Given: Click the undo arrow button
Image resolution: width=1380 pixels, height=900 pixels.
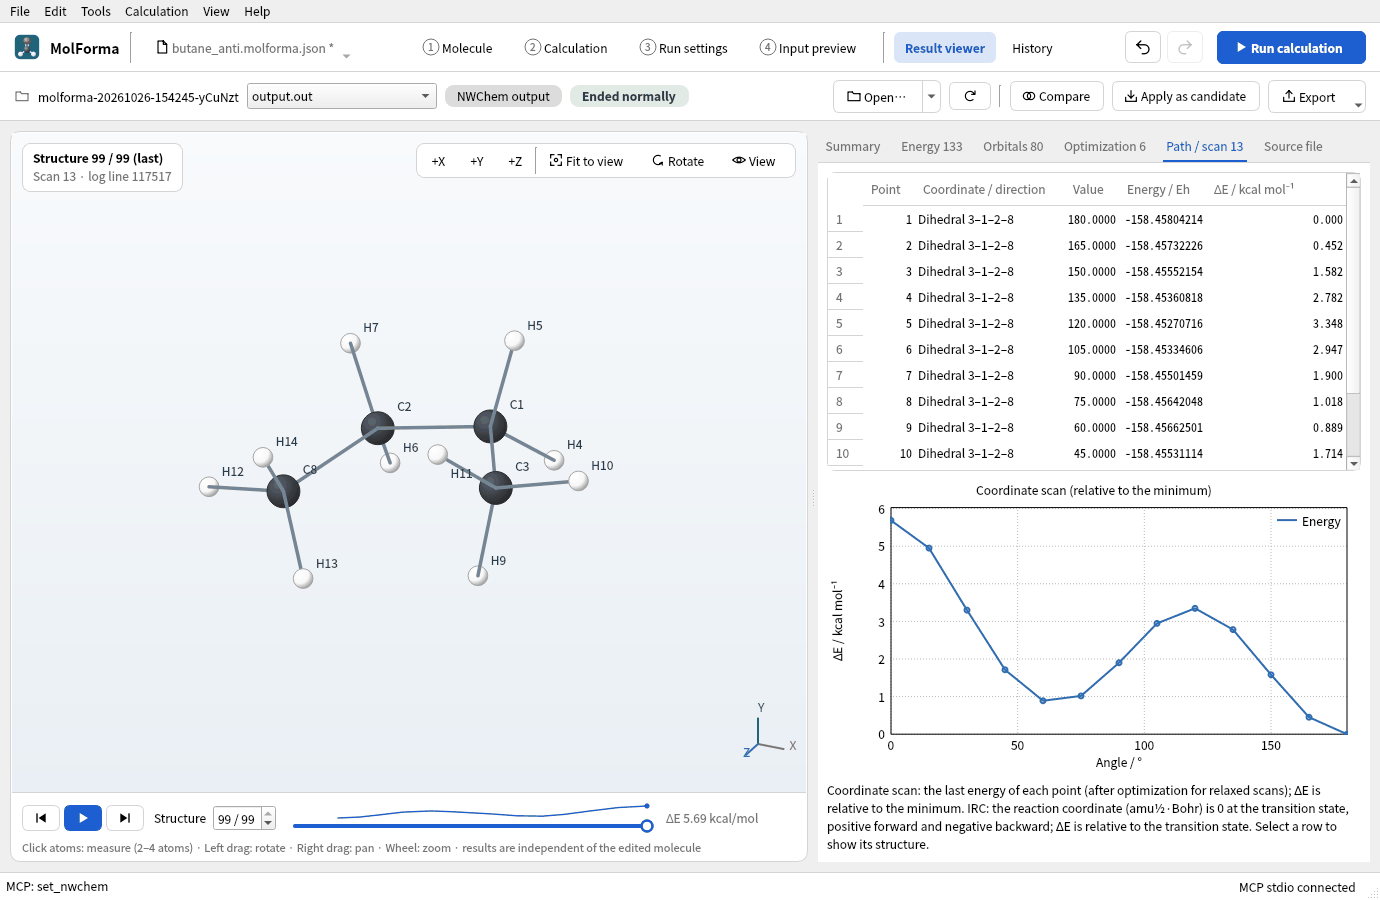Looking at the screenshot, I should 1143,47.
